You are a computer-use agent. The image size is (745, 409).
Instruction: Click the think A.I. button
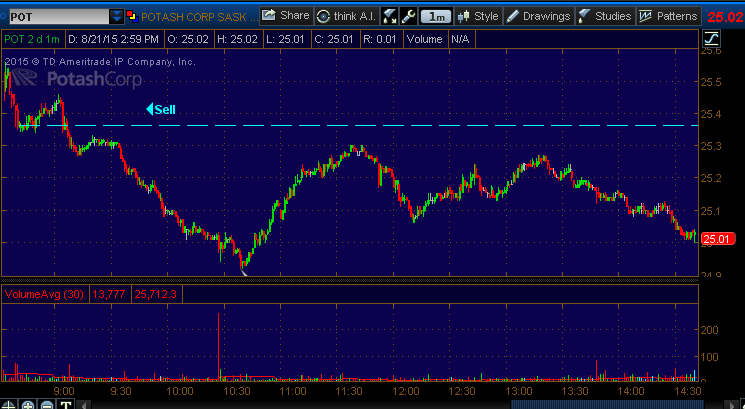[347, 16]
